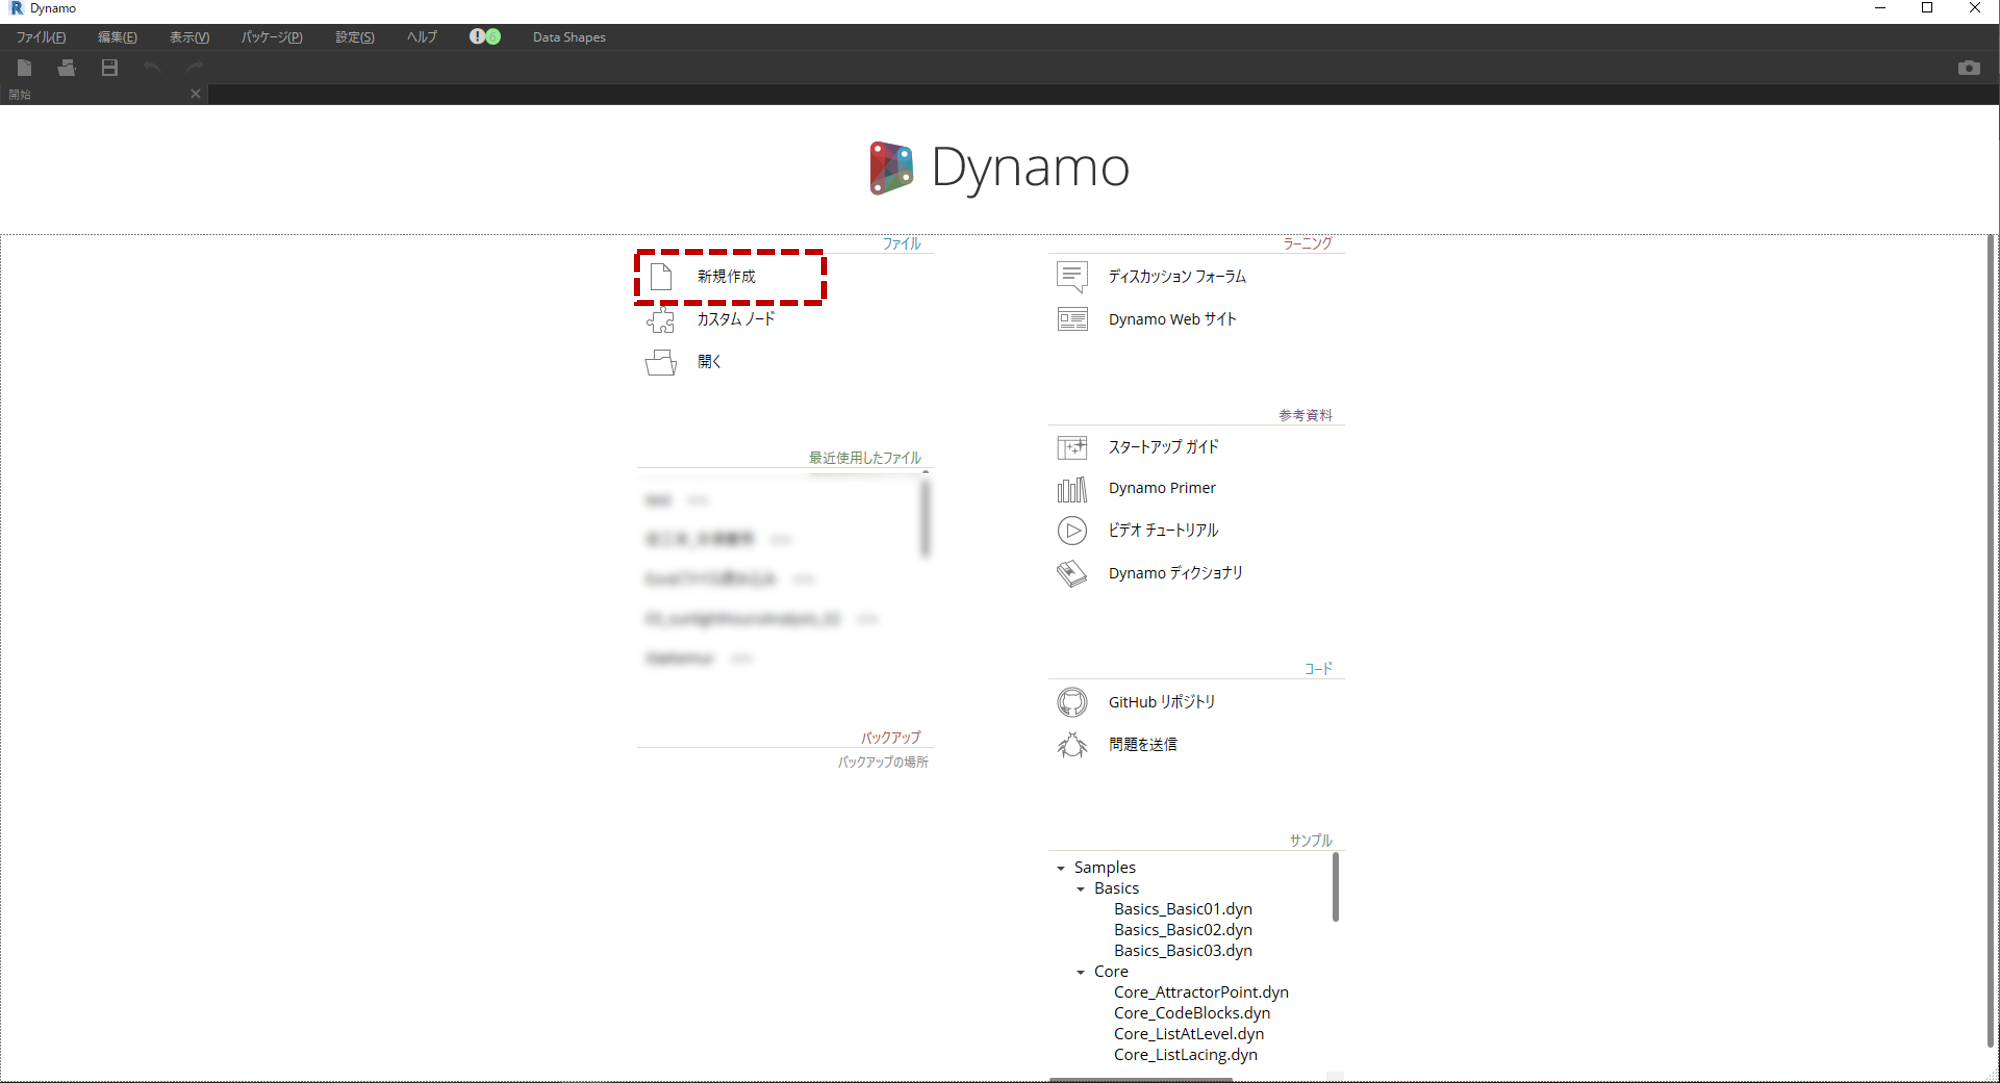Click the New file toolbar icon
Screen dimensions: 2000x1083
pyautogui.click(x=24, y=67)
